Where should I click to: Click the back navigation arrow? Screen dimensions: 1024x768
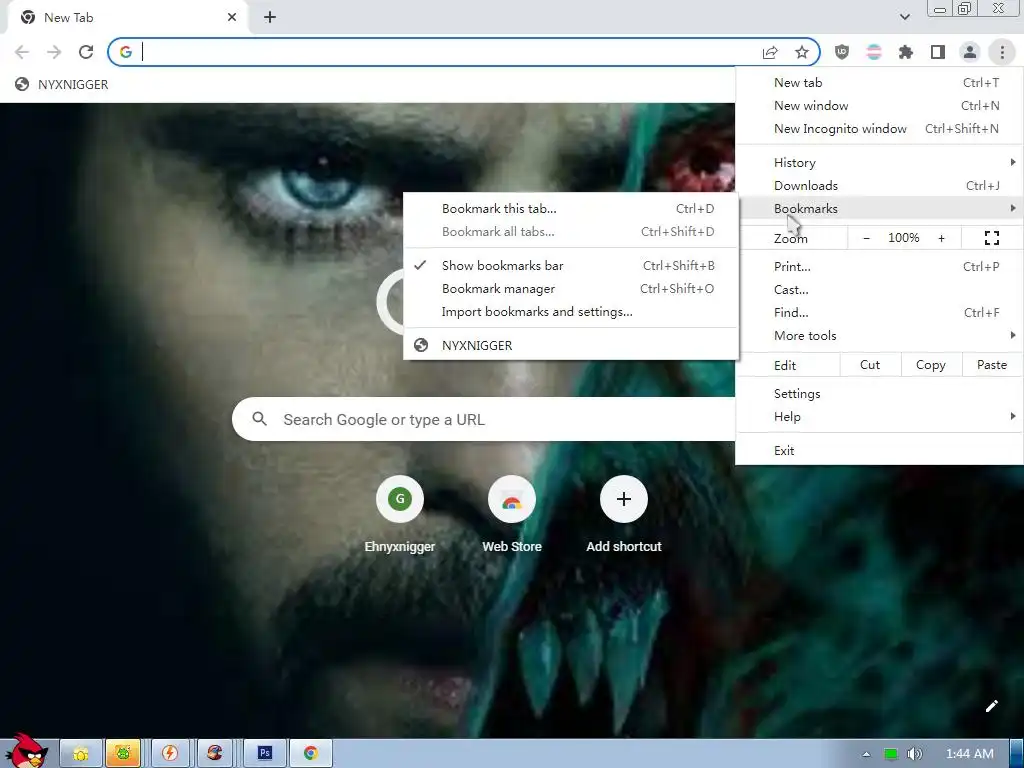[x=22, y=52]
